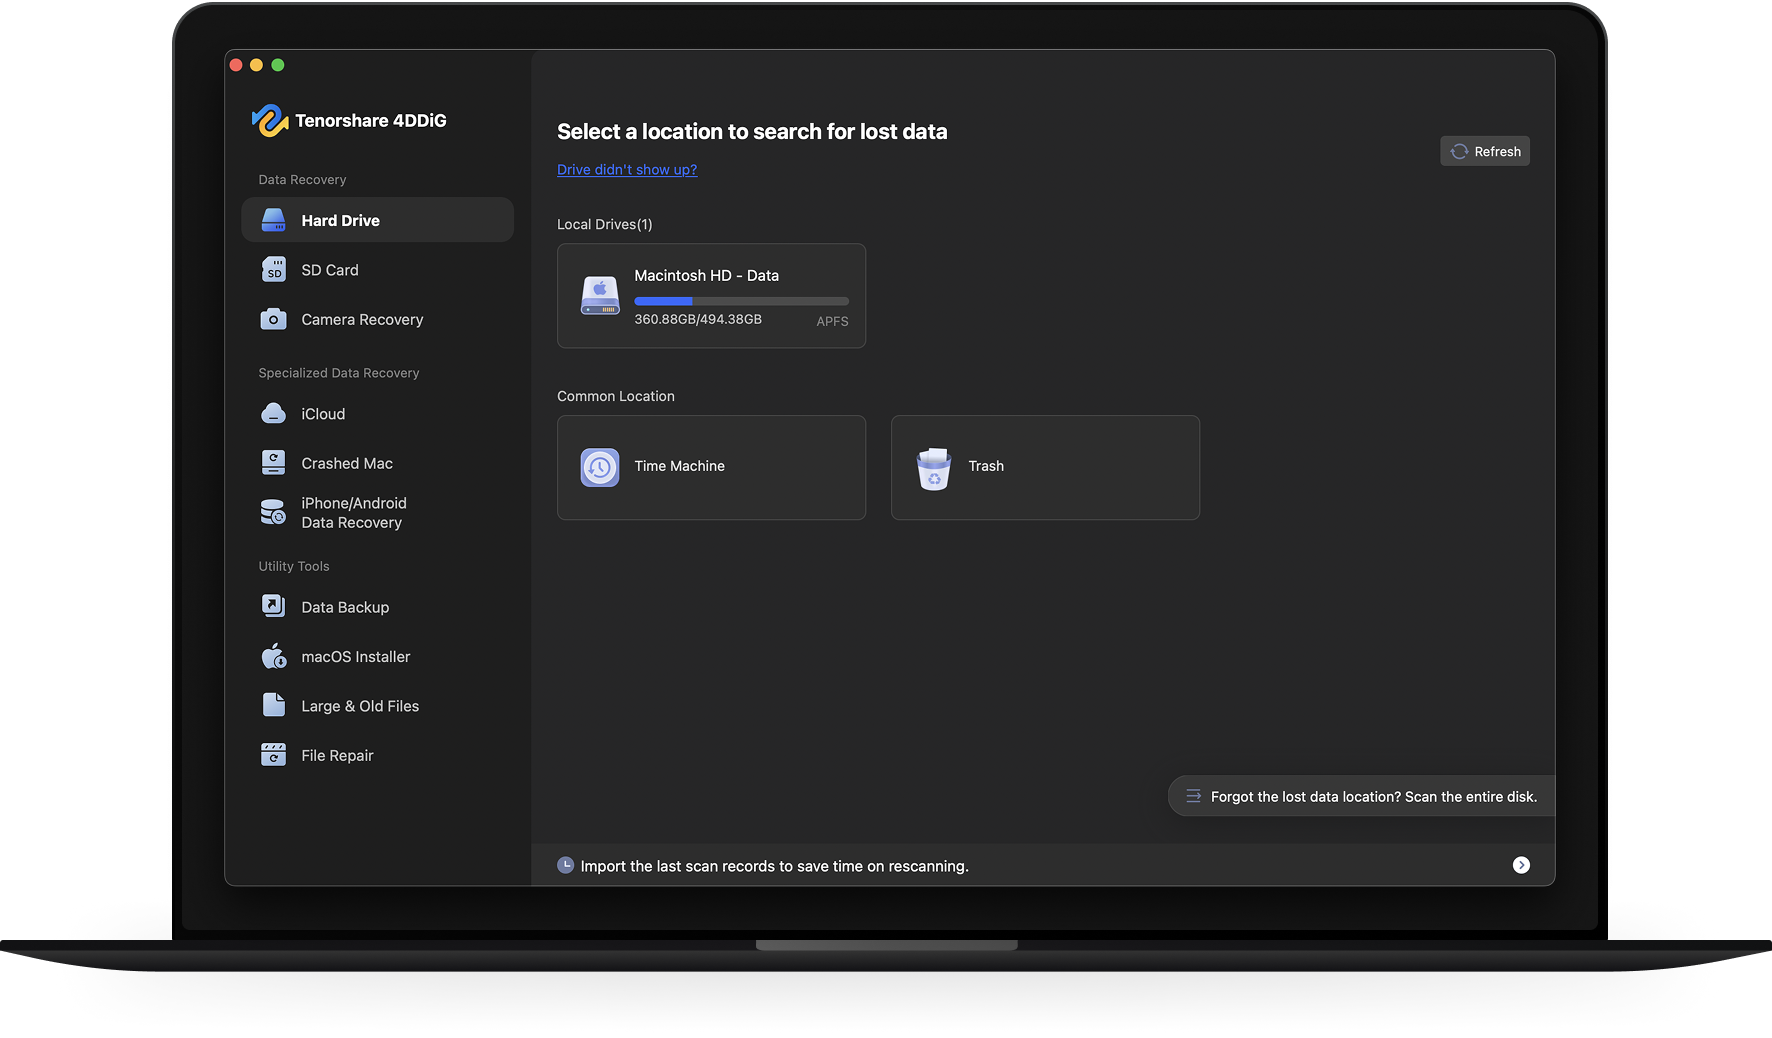Open the Data Backup icon
This screenshot has height=1038, width=1772.
pyautogui.click(x=273, y=607)
